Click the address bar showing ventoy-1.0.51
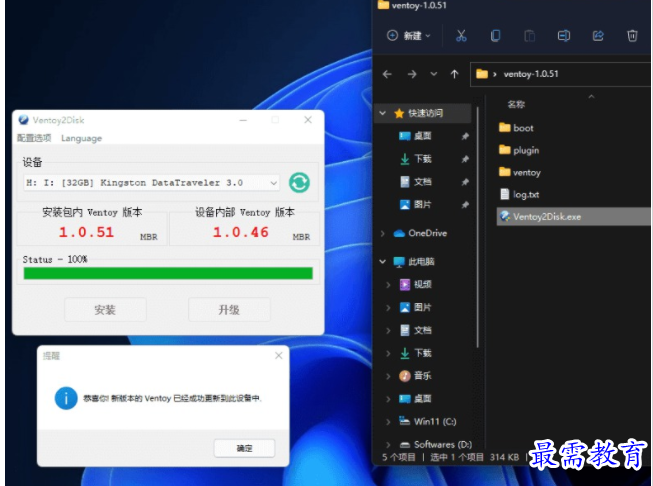The width and height of the screenshot is (653, 486). pos(561,74)
